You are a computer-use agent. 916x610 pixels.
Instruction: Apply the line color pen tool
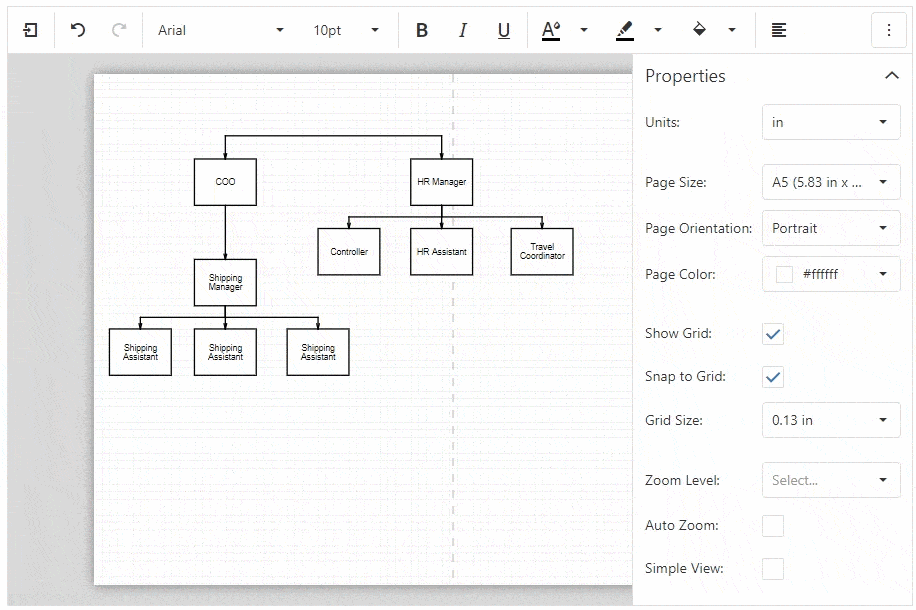[625, 30]
